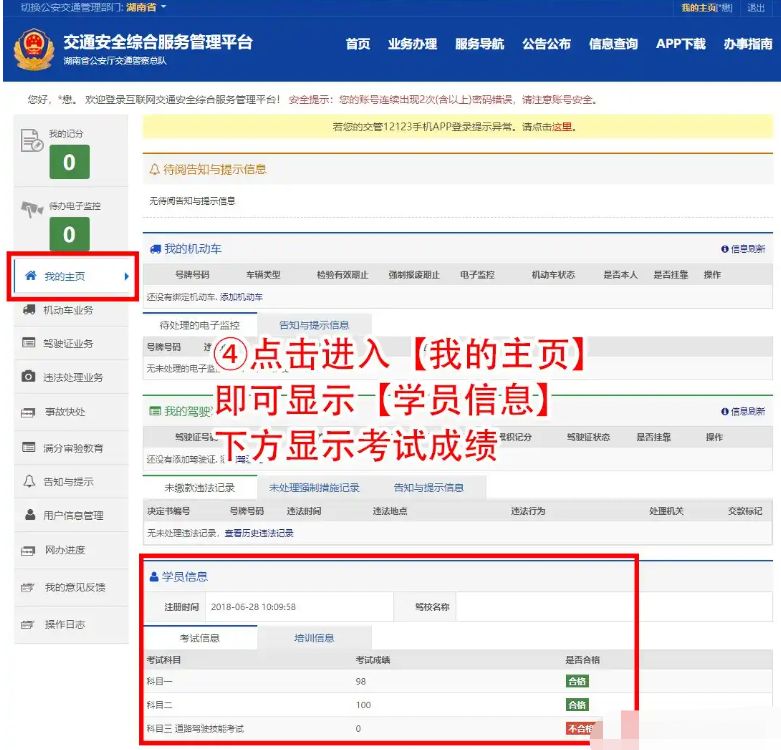
Task: Switch to 告知与提示信息 tab beside 未处理强制措施记录
Action: [428, 488]
